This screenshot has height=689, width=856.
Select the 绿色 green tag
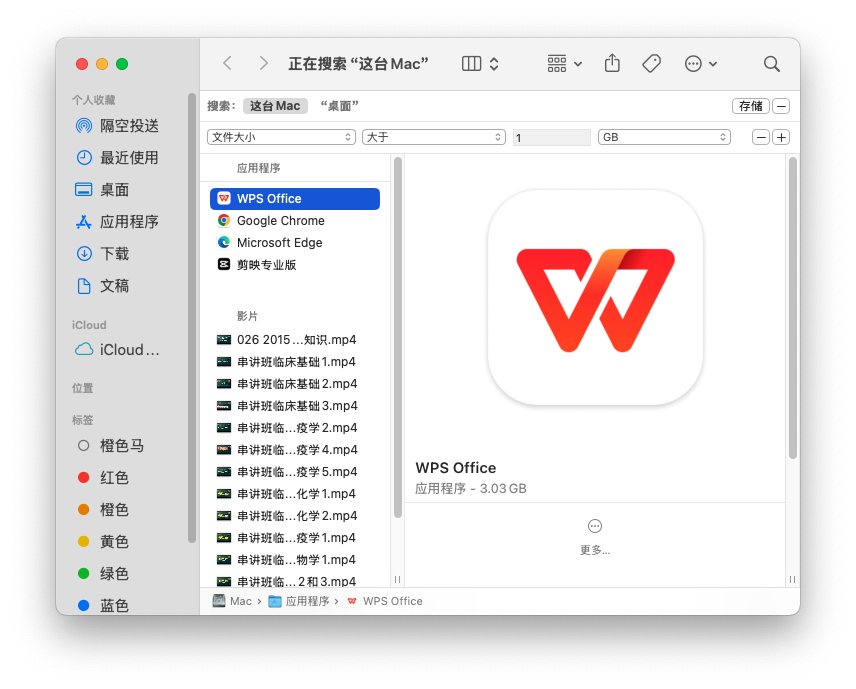[x=103, y=573]
